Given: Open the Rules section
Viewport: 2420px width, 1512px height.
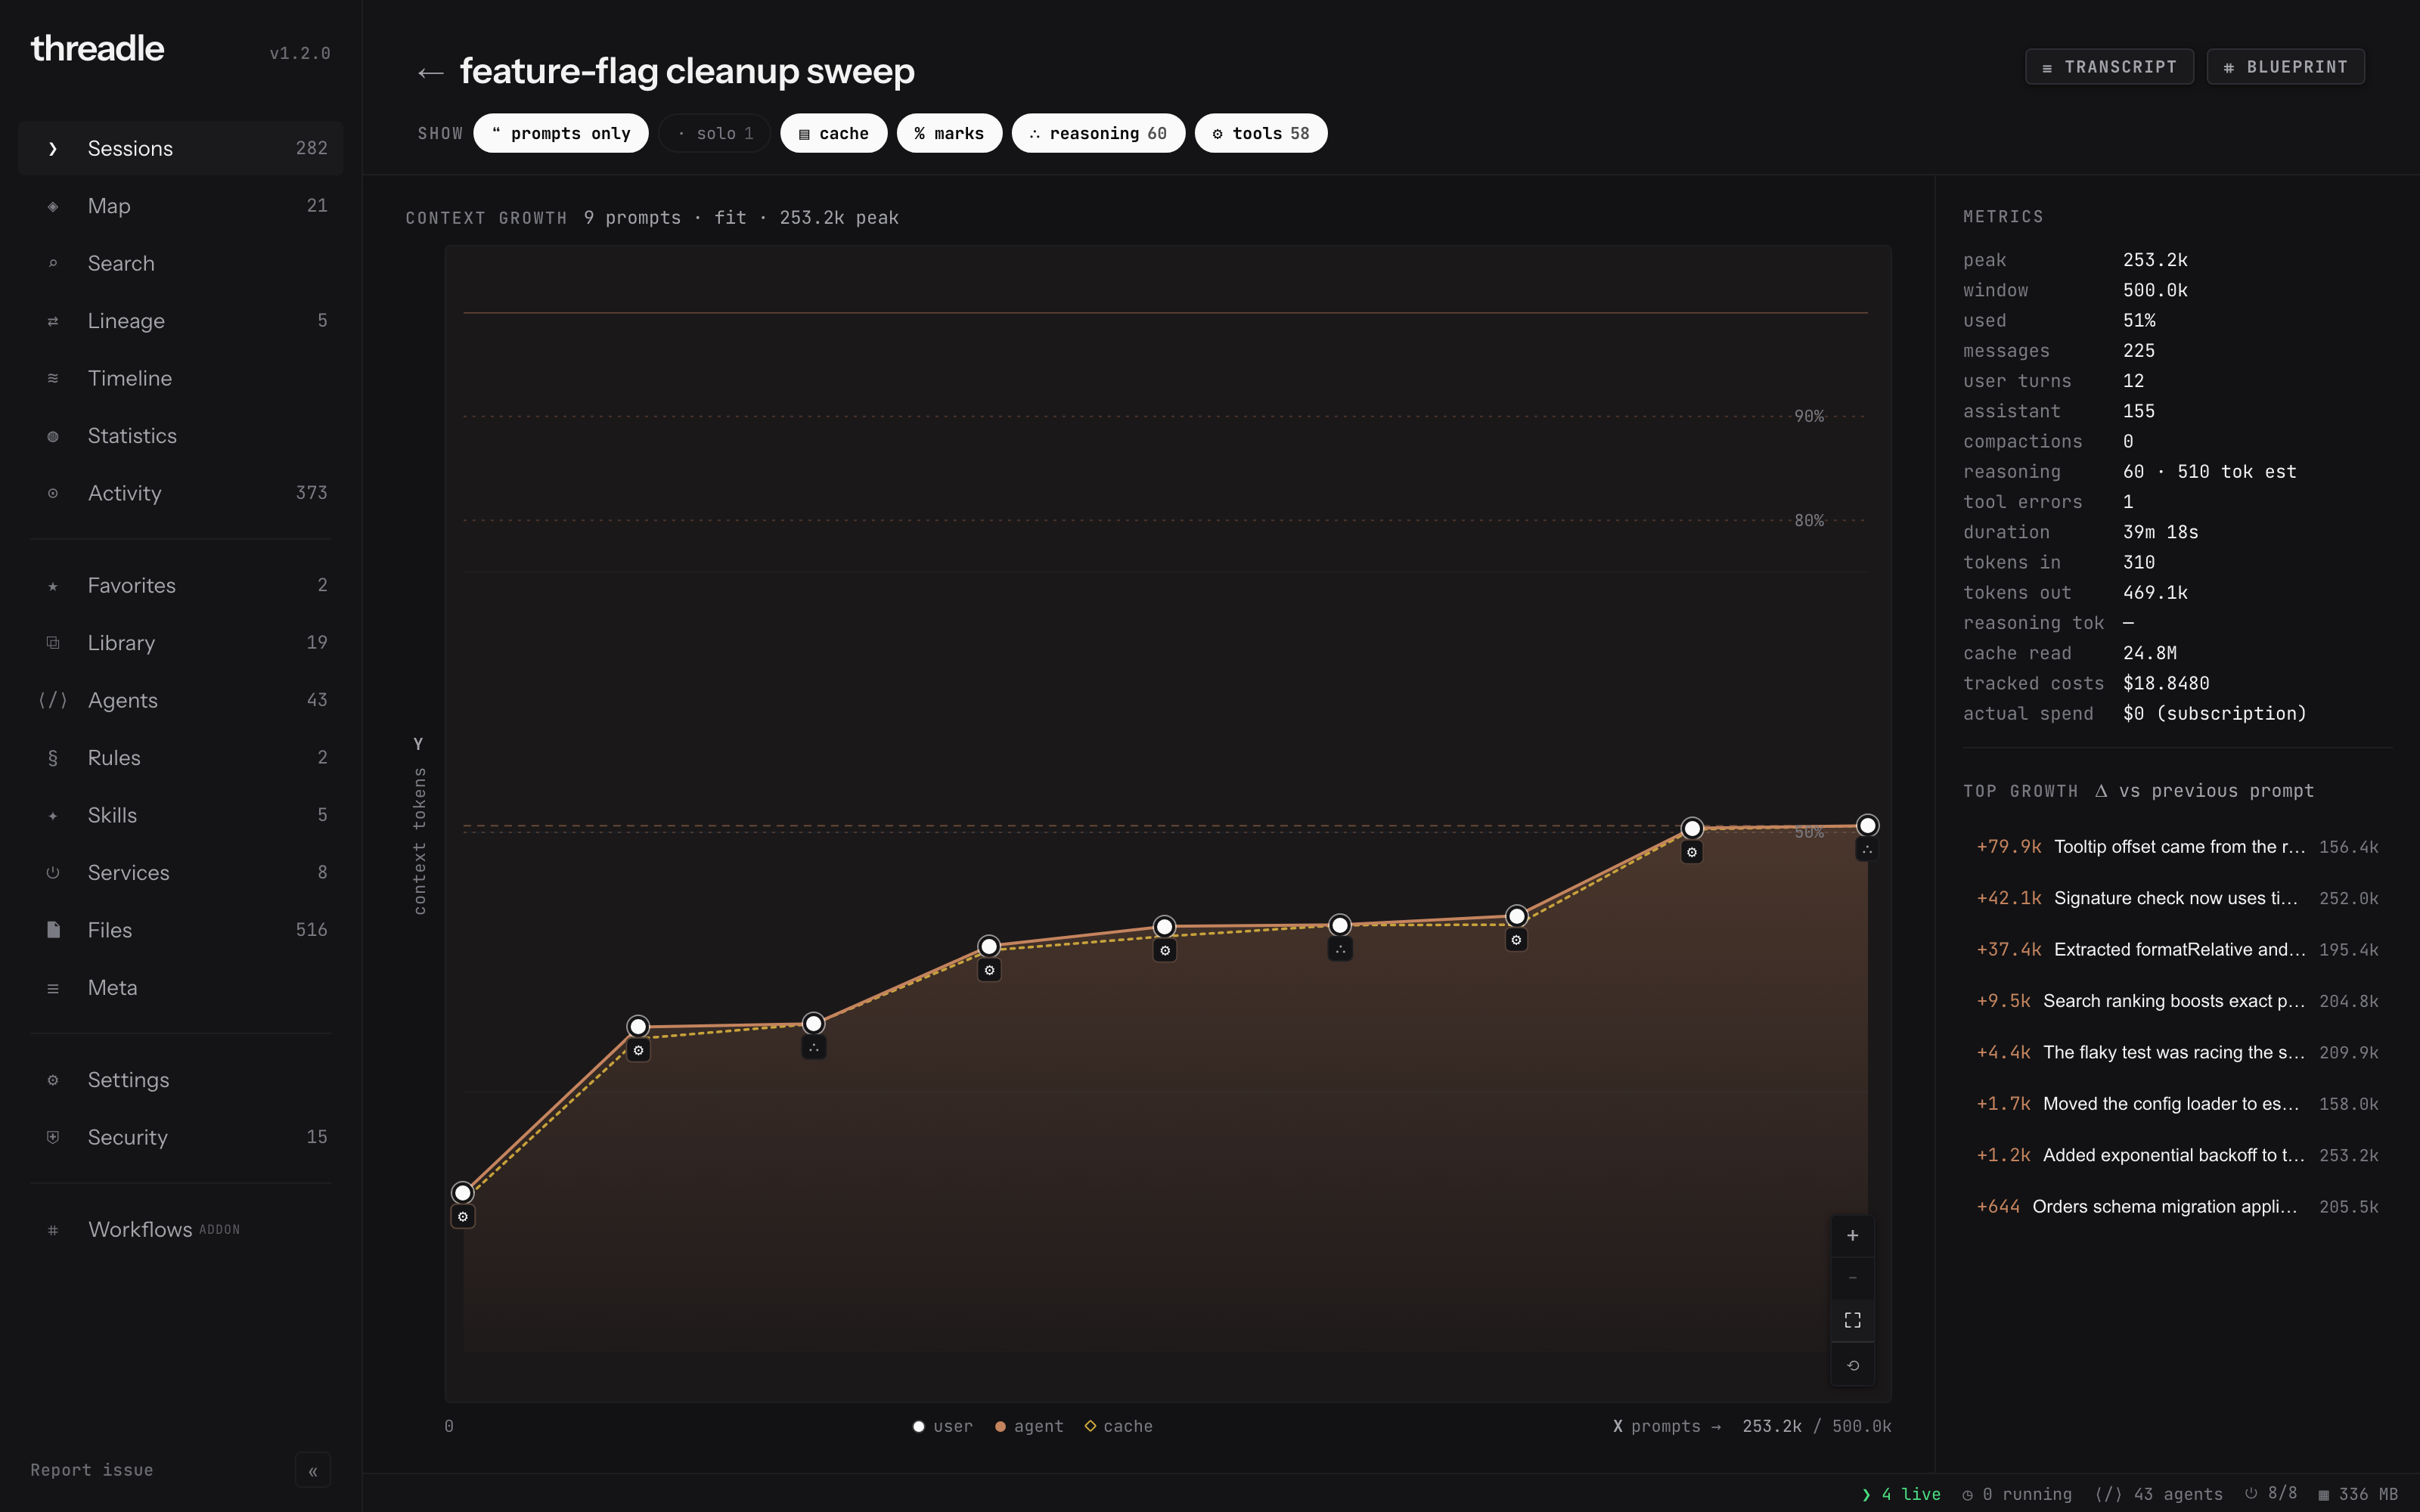Looking at the screenshot, I should [181, 758].
